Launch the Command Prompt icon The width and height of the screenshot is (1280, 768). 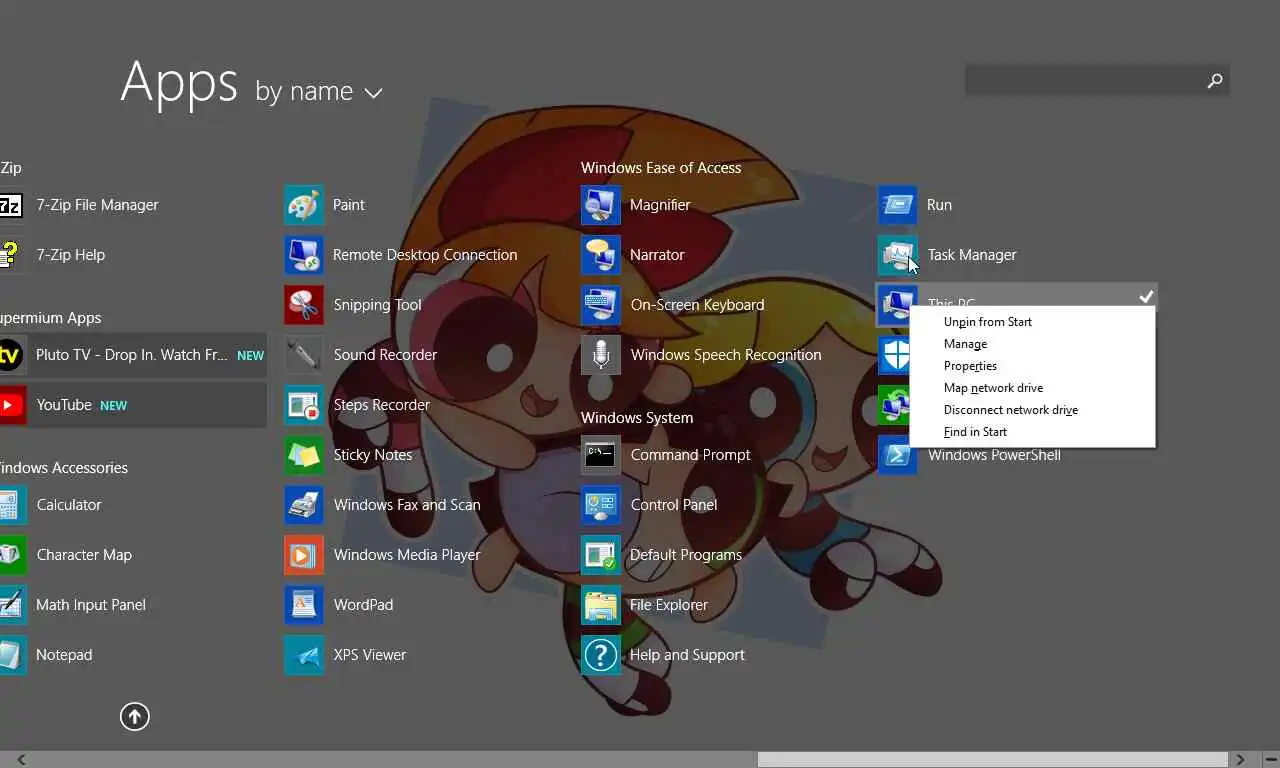pos(601,455)
